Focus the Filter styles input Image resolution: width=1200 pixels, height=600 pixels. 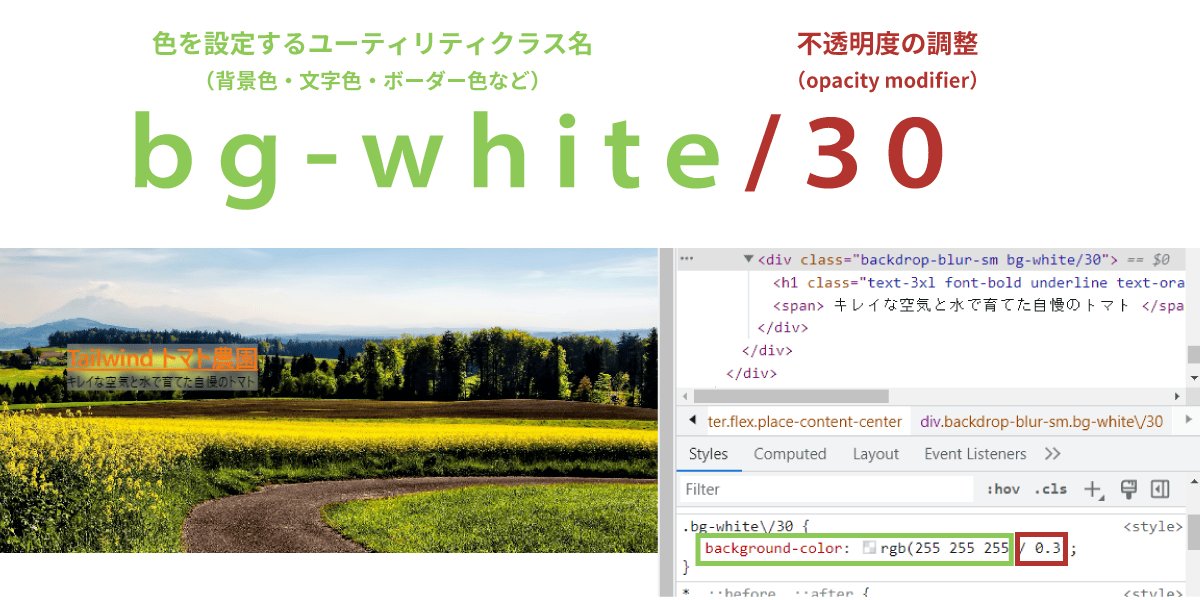[x=826, y=489]
